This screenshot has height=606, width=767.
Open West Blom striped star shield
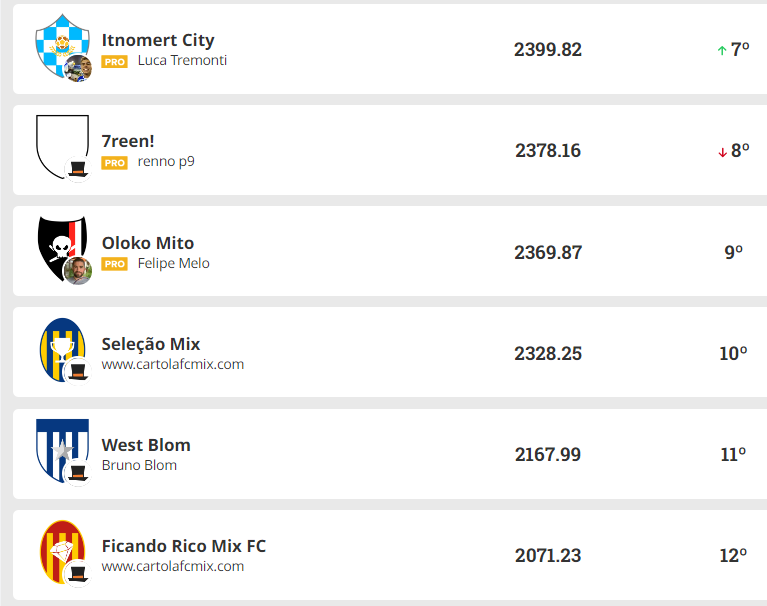point(62,450)
